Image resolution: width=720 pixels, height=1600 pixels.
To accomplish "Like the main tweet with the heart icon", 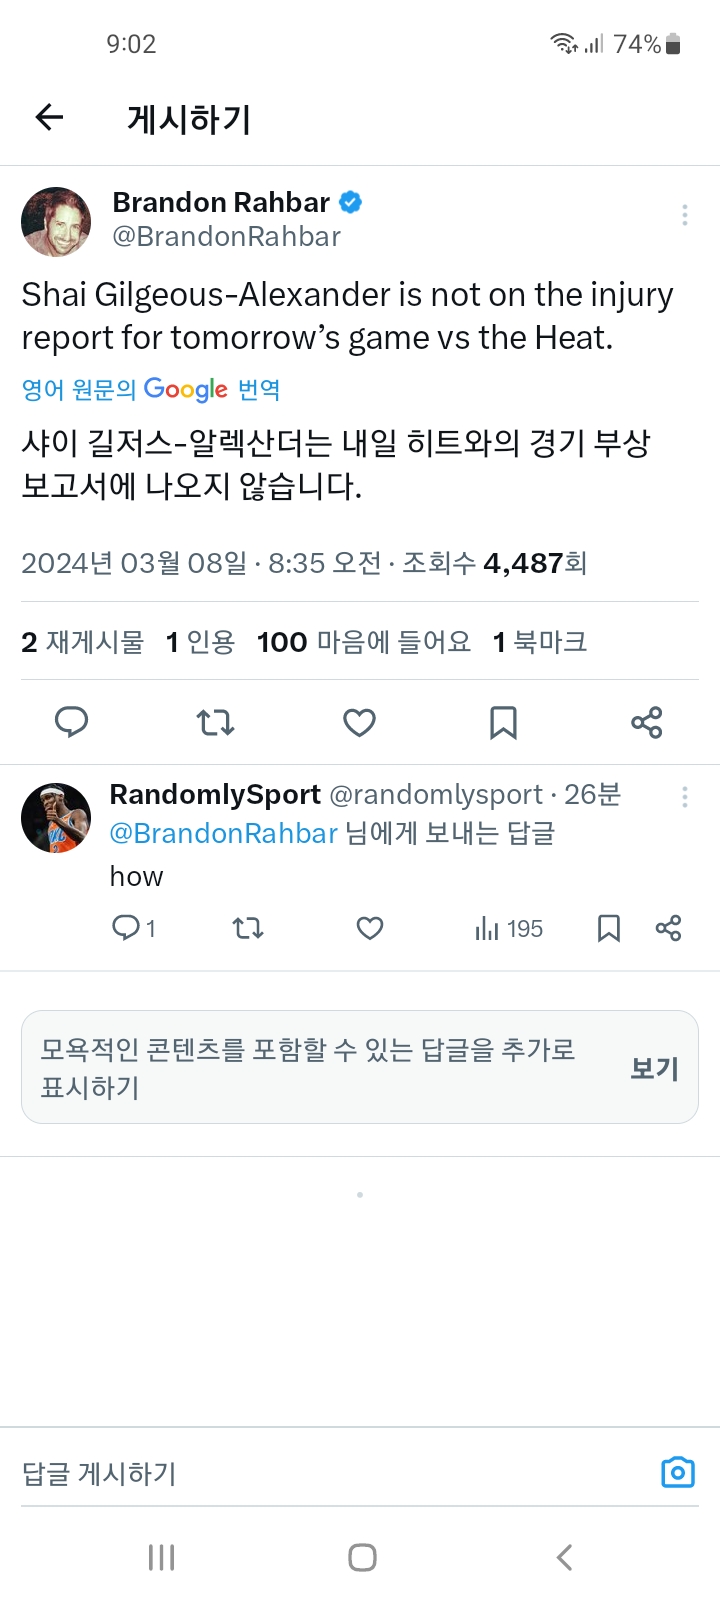I will [x=359, y=721].
